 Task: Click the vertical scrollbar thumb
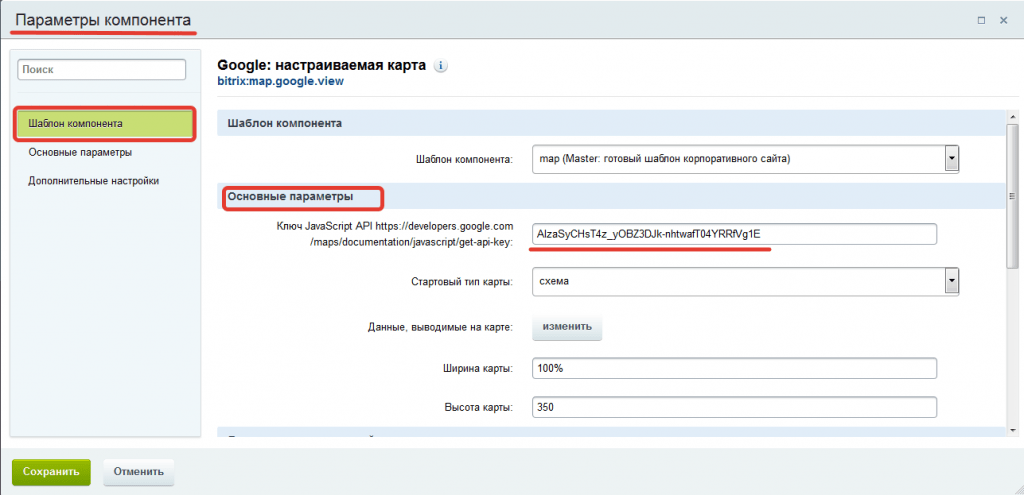pos(1012,195)
